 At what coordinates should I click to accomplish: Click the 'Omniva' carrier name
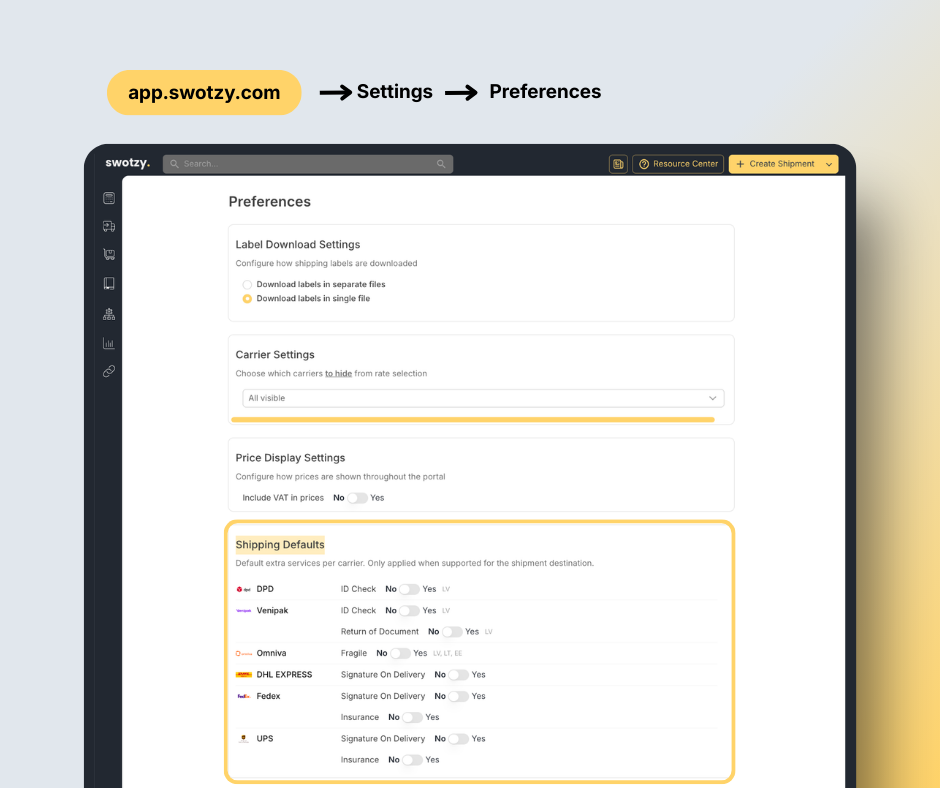pos(272,653)
